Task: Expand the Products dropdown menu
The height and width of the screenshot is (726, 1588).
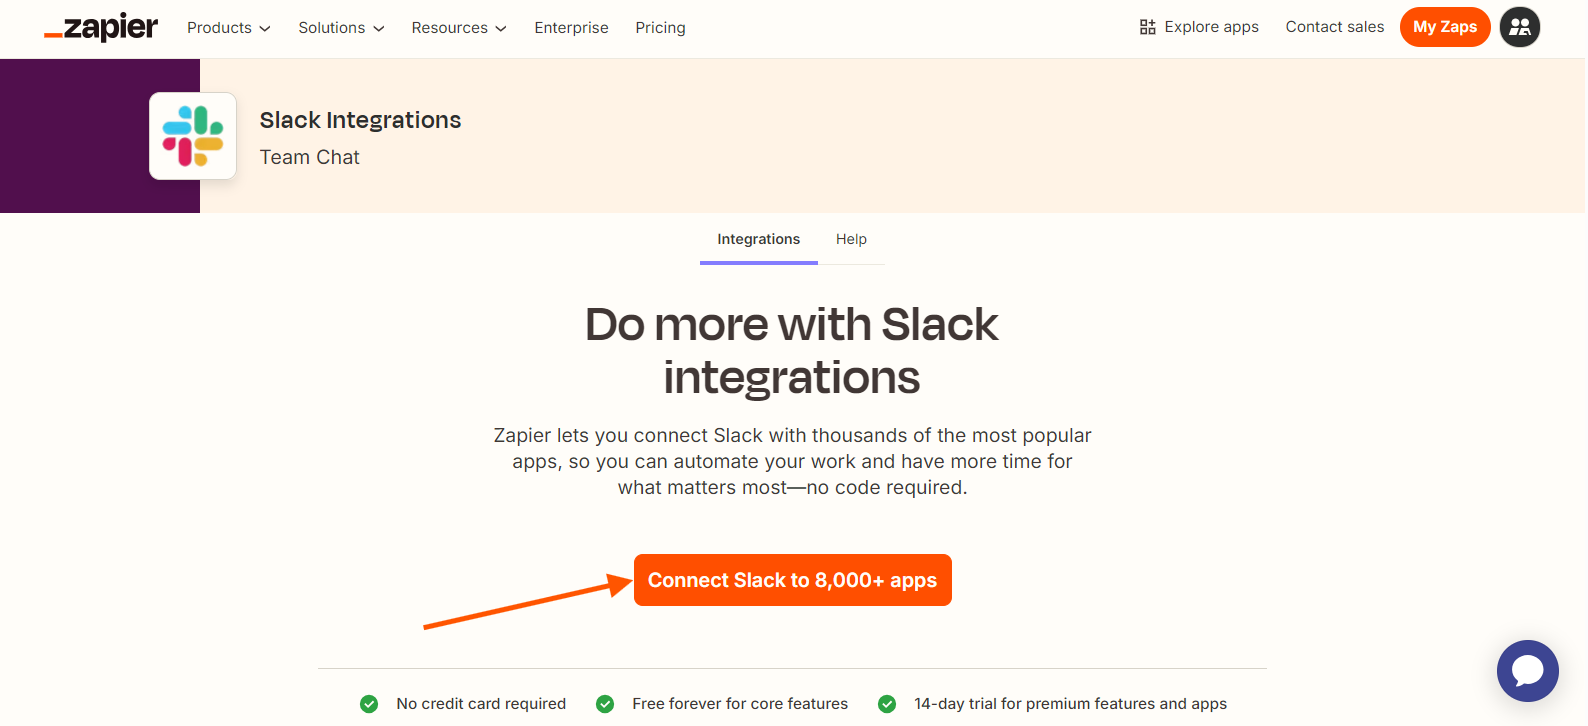Action: (x=228, y=28)
